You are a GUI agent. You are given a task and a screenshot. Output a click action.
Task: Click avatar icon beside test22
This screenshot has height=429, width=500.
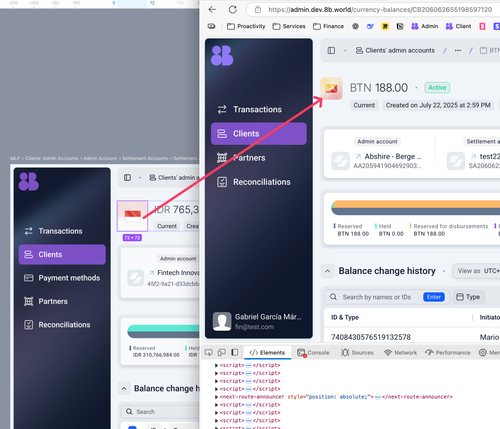tap(456, 161)
